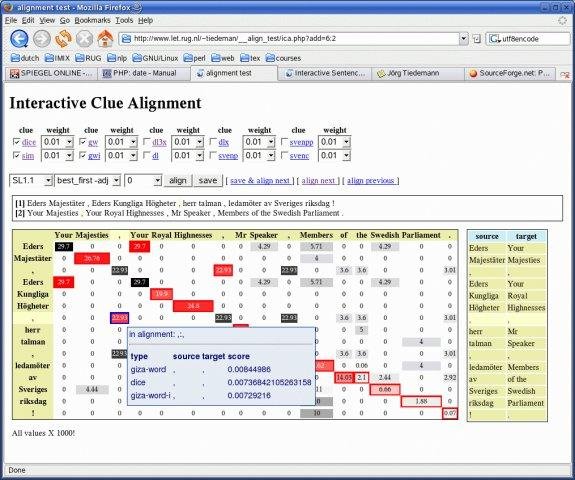575x480 pixels.
Task: Open the sim weight dropdown
Action: 57,155
